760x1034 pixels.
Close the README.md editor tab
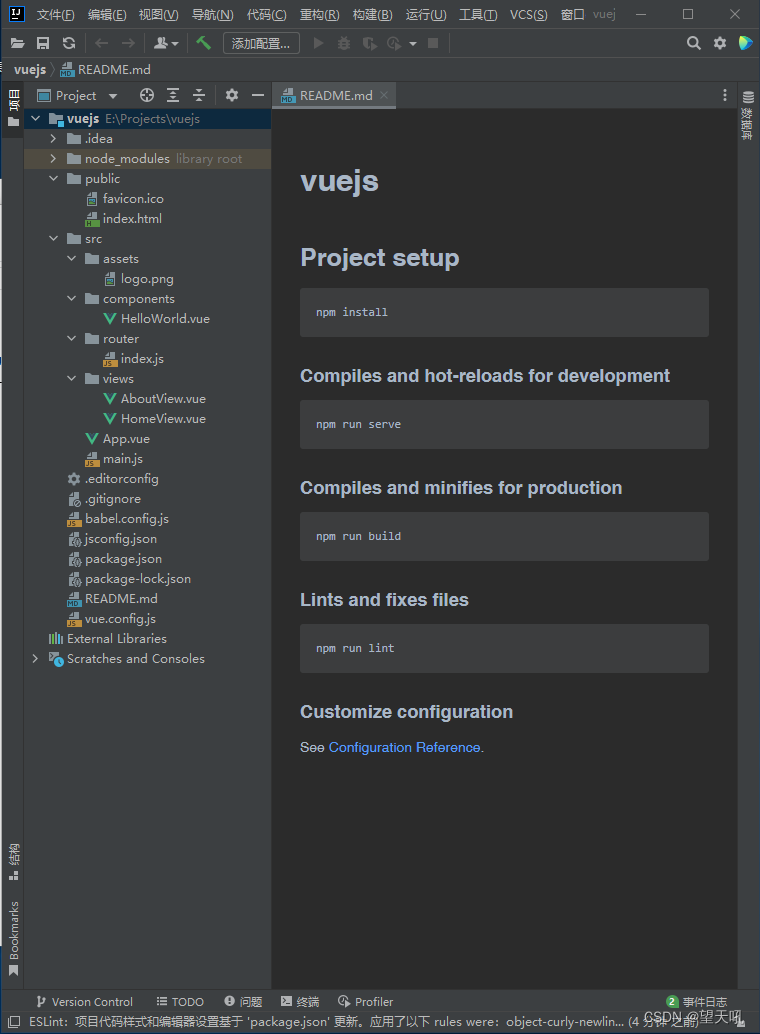[x=384, y=95]
